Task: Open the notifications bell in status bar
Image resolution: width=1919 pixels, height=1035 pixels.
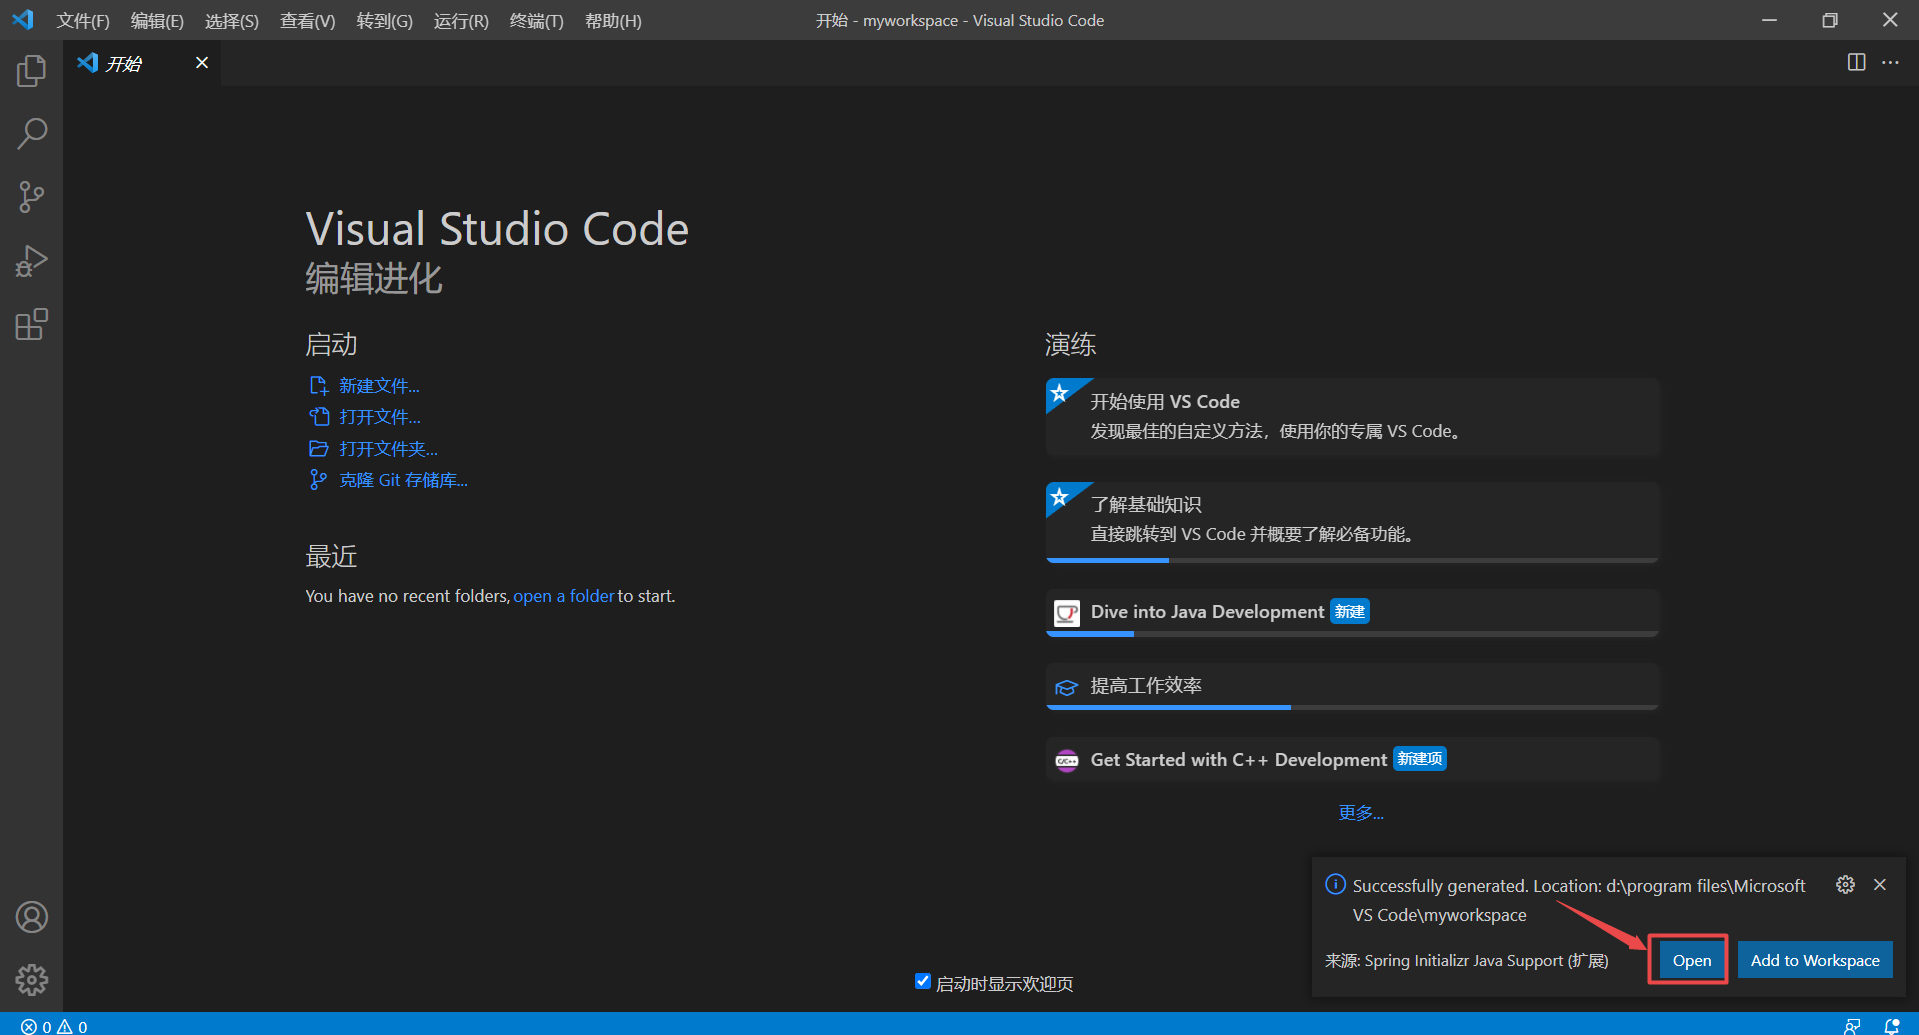Action: tap(1892, 1026)
